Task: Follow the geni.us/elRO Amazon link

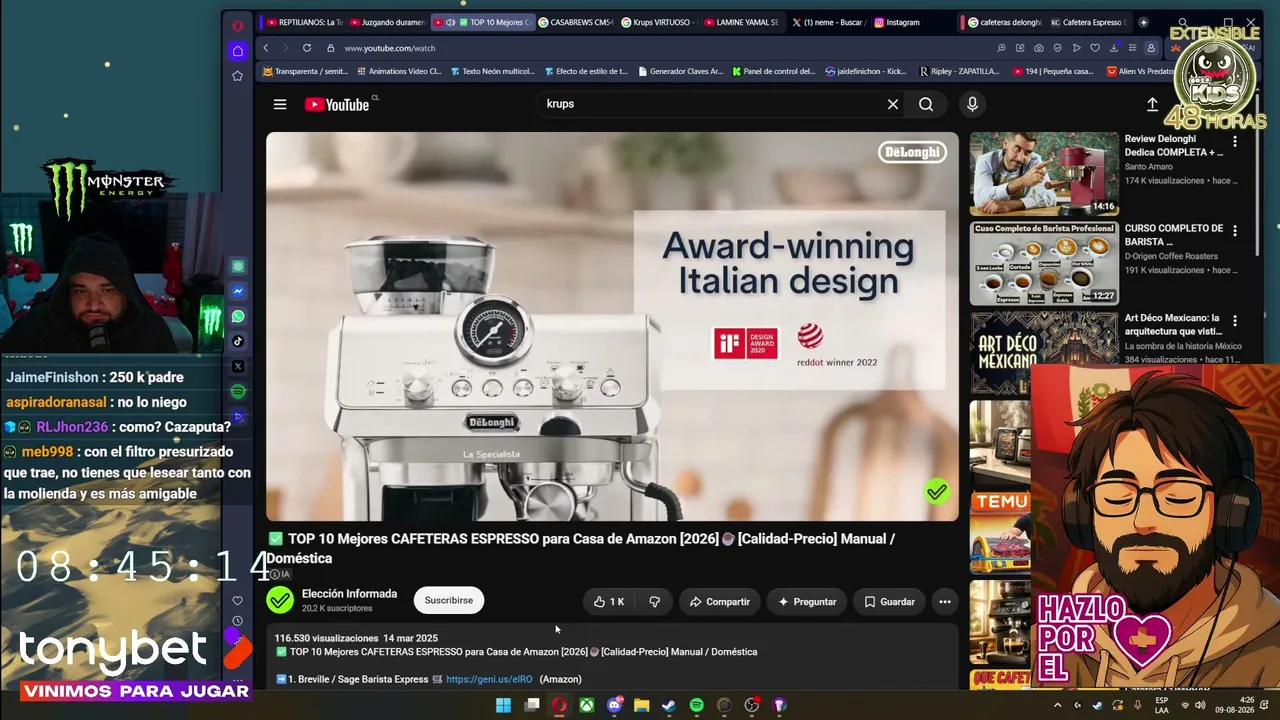Action: (489, 679)
